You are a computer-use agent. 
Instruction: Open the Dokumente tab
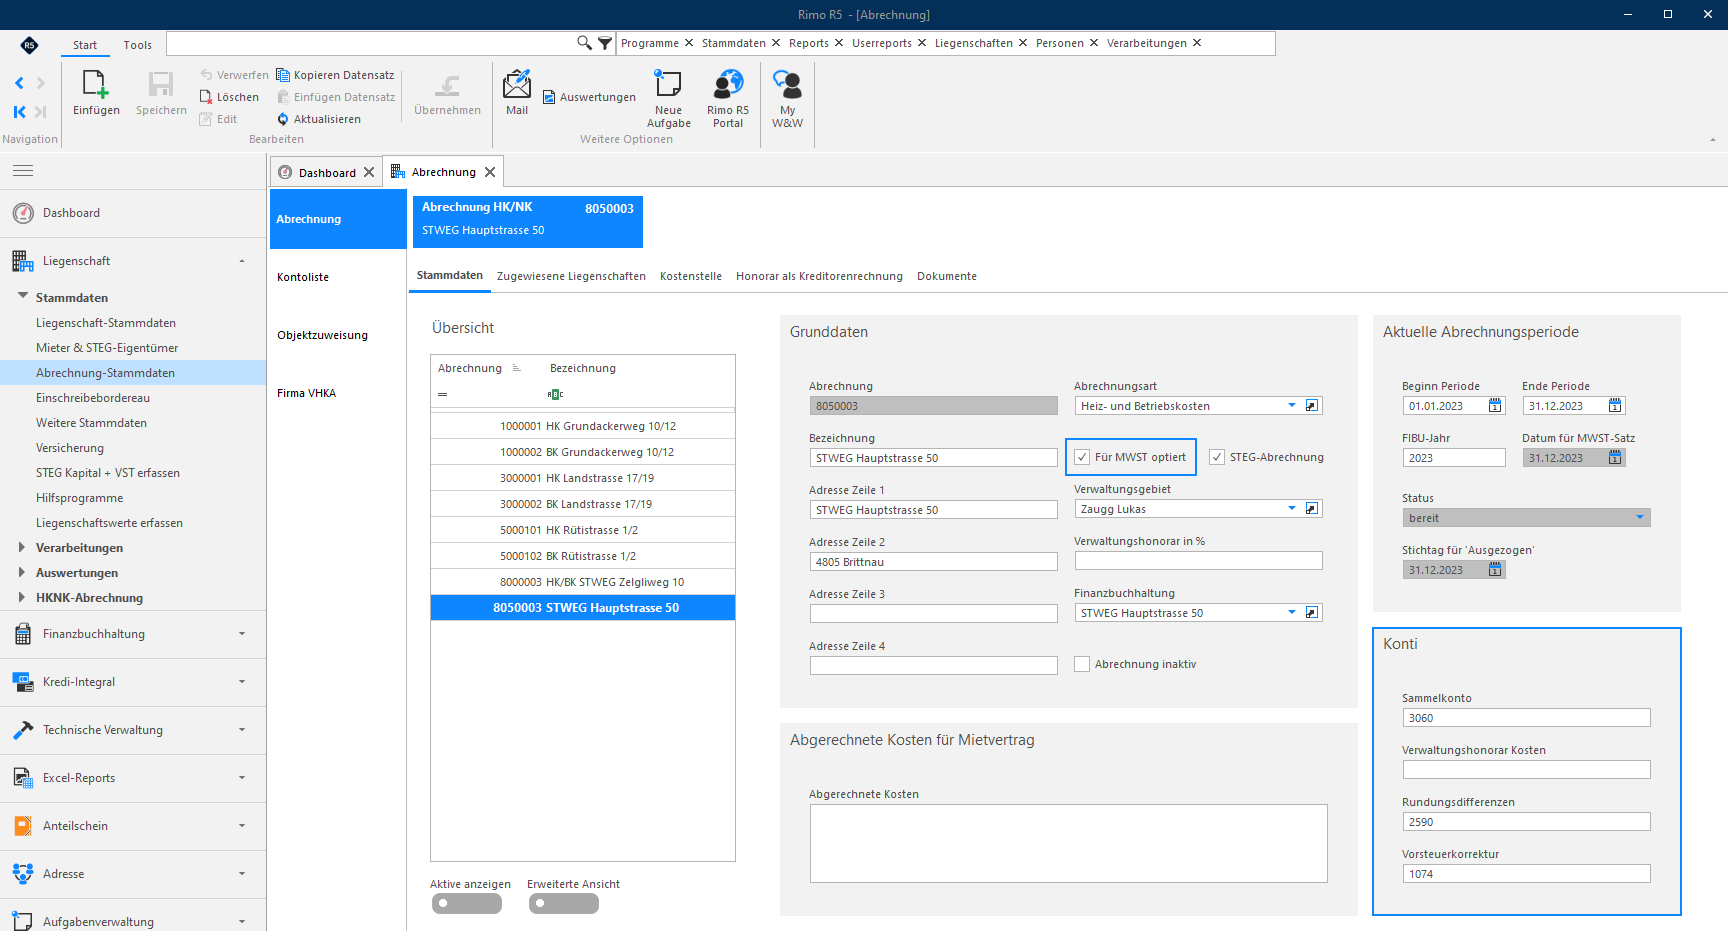[947, 276]
